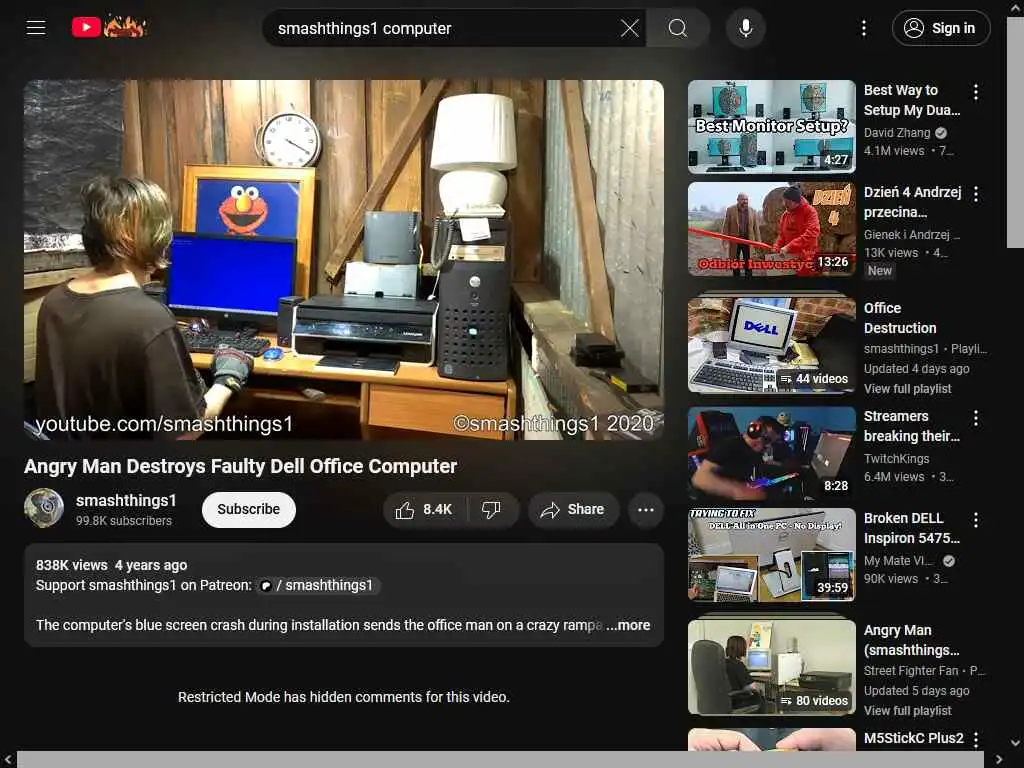Screen dimensions: 1024x768
Task: Click the vertical page scrollbar thumb
Action: 1015,131
